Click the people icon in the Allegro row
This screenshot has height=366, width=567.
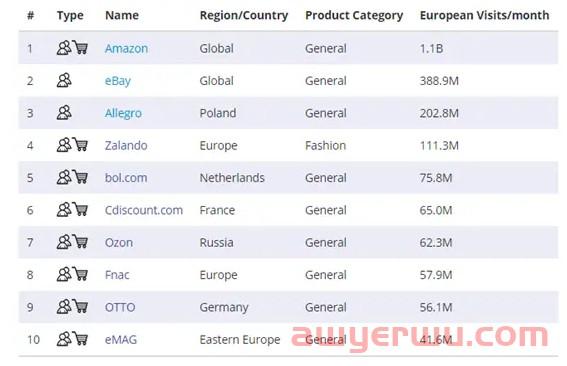pos(64,112)
